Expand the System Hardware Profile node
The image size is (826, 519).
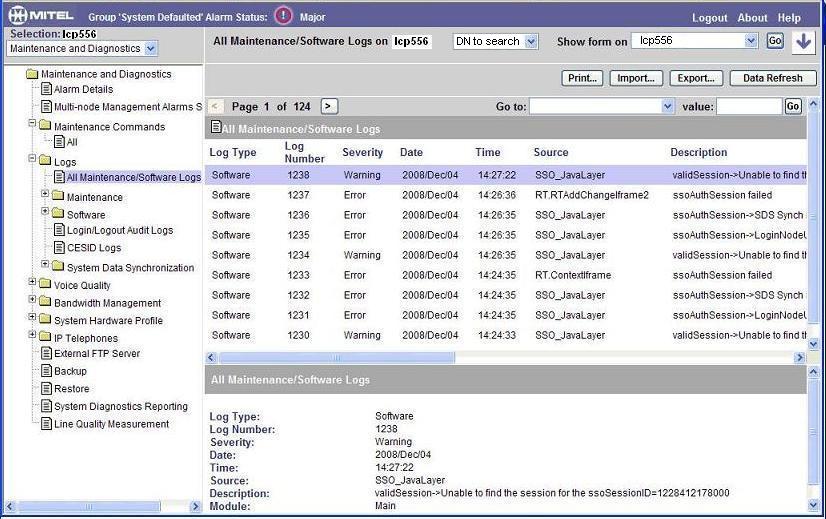click(x=32, y=317)
